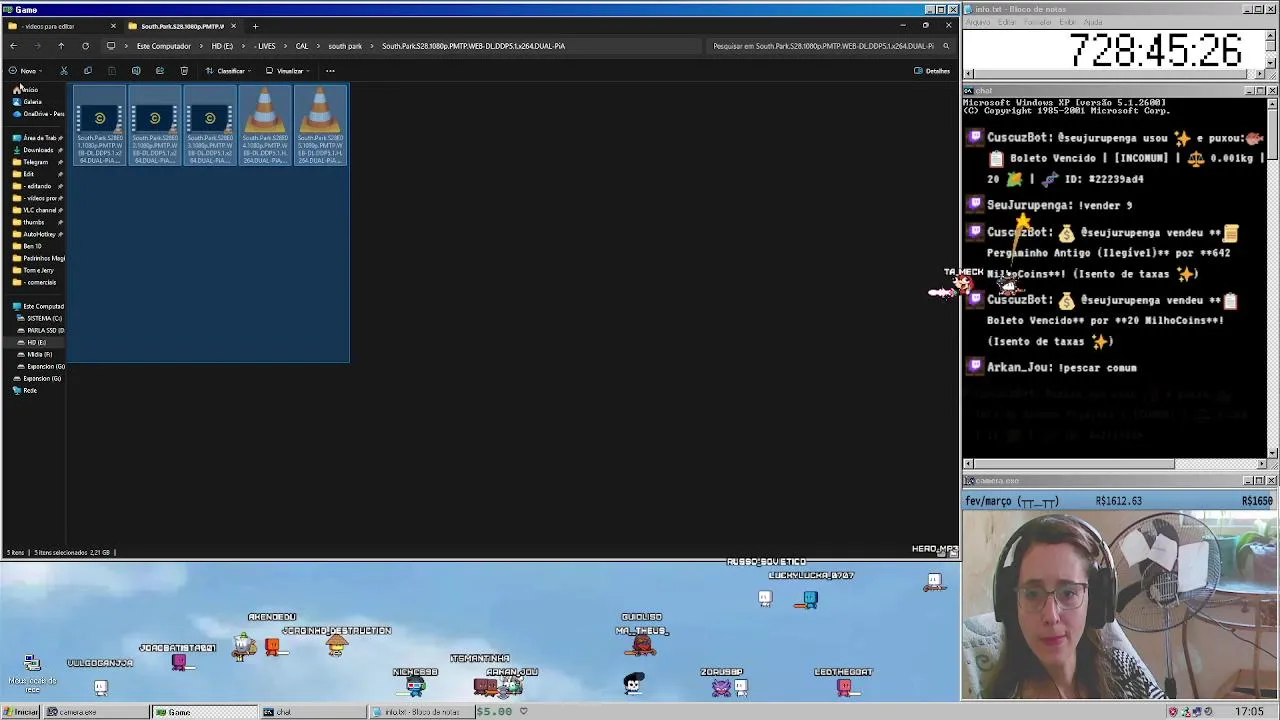The width and height of the screenshot is (1280, 720).
Task: Click 'south park' breadcrumb segment
Action: point(345,46)
